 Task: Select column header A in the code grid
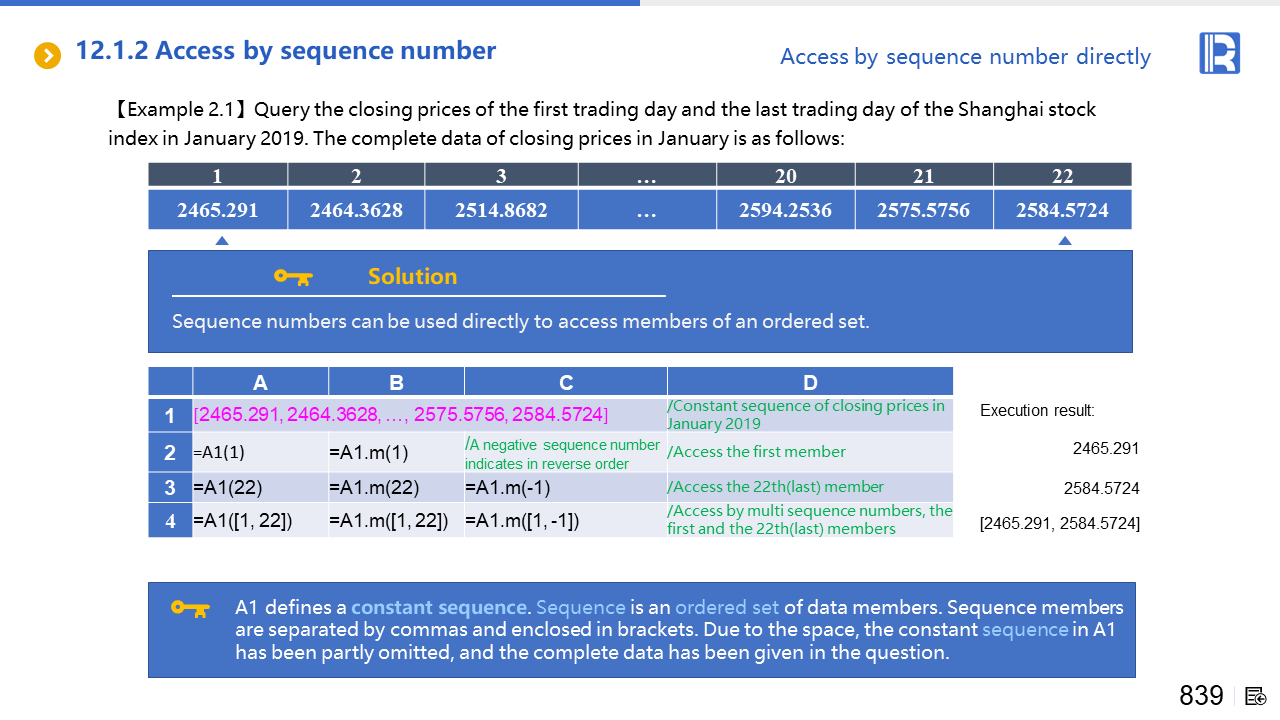pos(260,382)
